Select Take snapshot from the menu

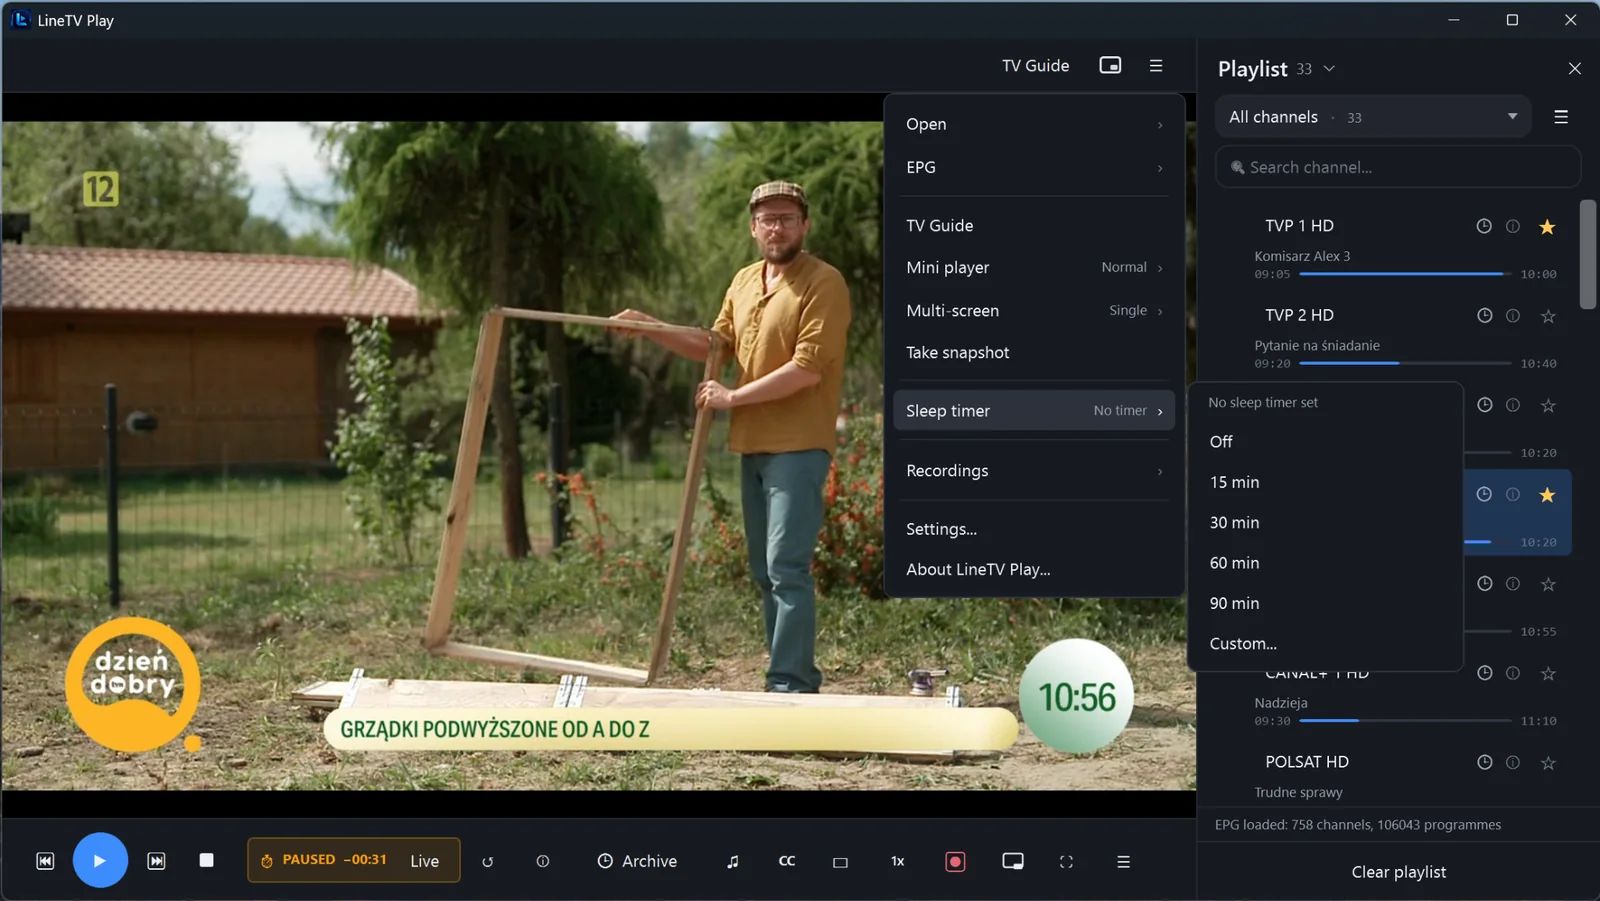pyautogui.click(x=1034, y=352)
